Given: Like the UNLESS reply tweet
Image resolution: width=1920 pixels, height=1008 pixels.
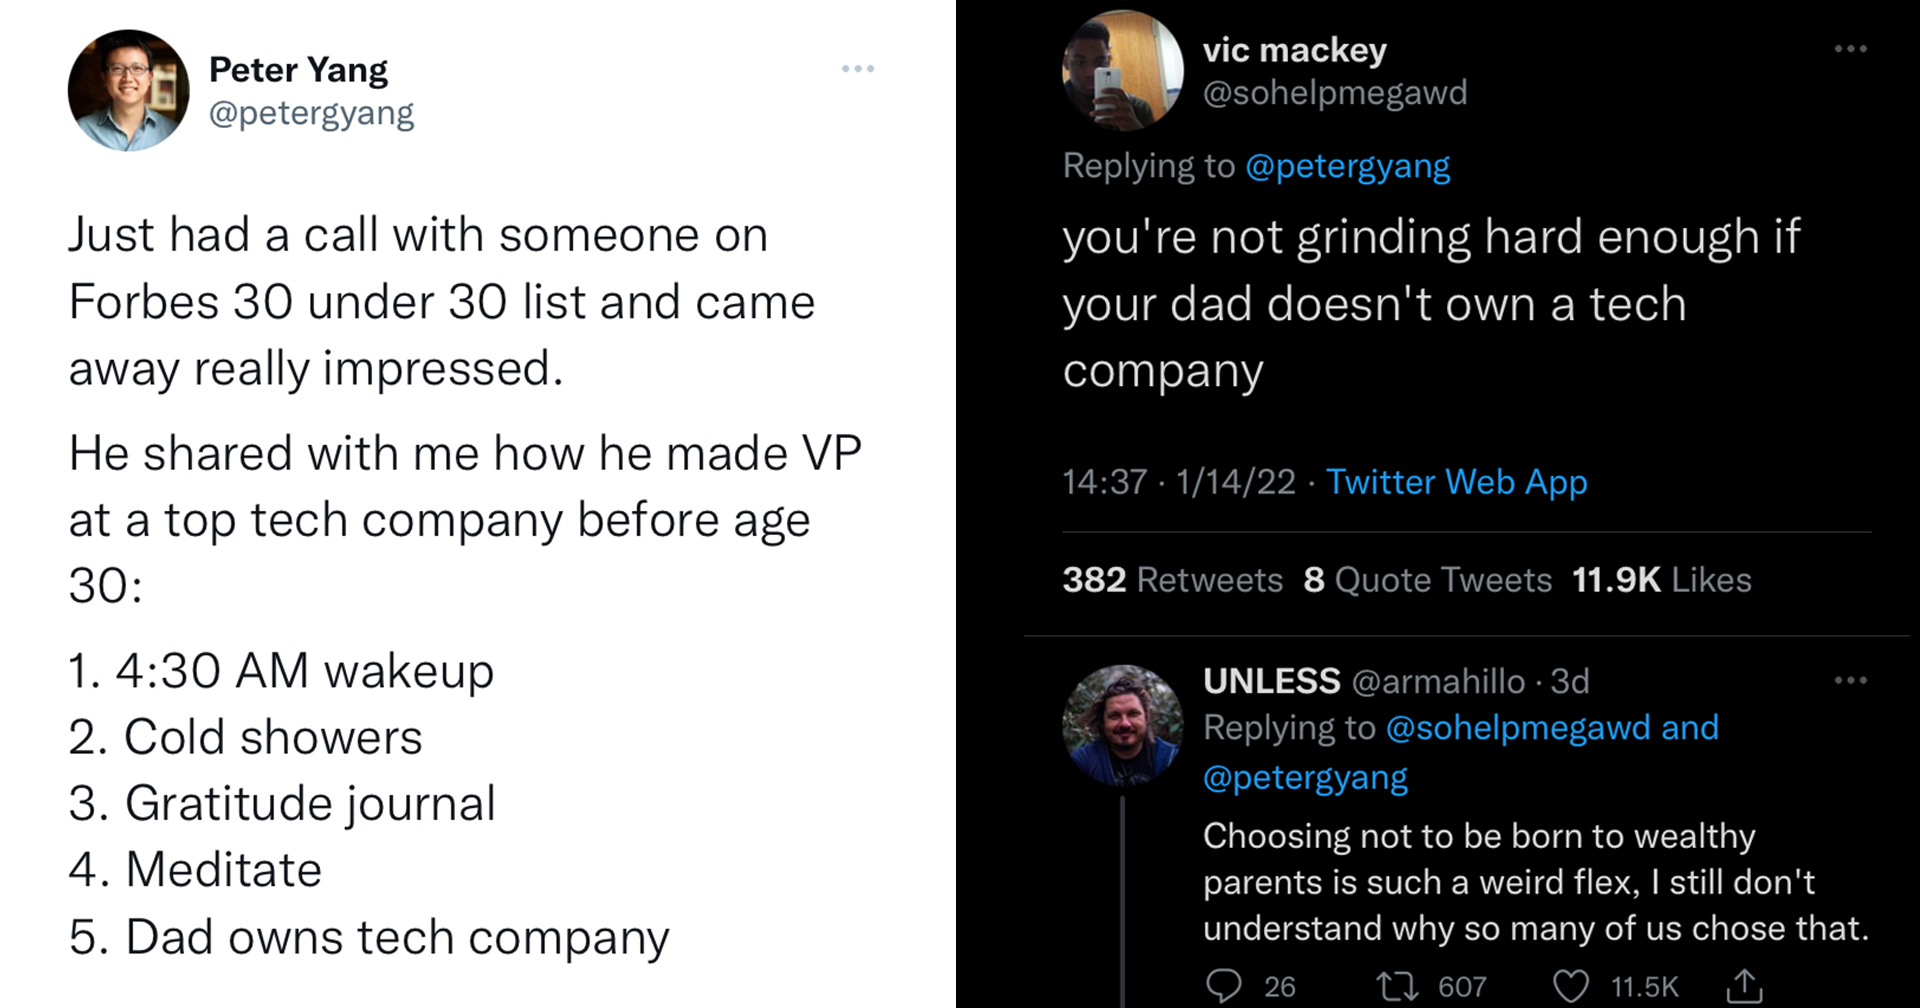Looking at the screenshot, I should point(1570,986).
